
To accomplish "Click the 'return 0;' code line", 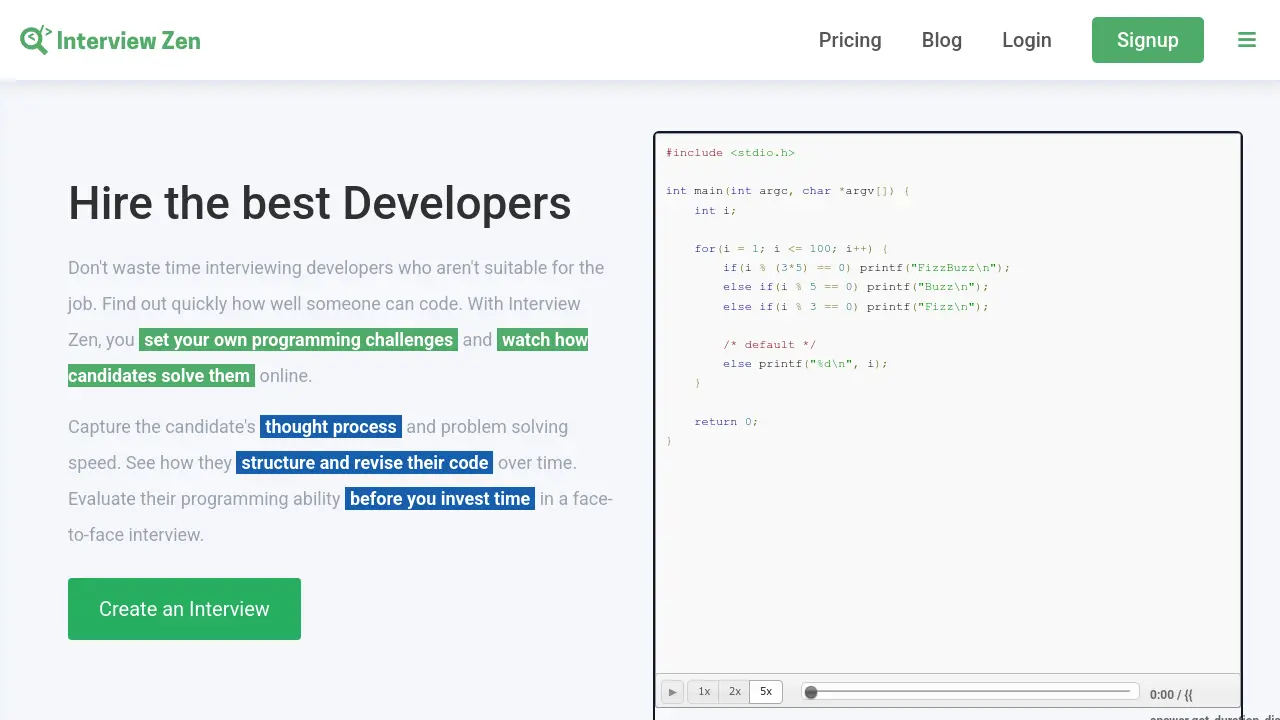I will [x=726, y=422].
